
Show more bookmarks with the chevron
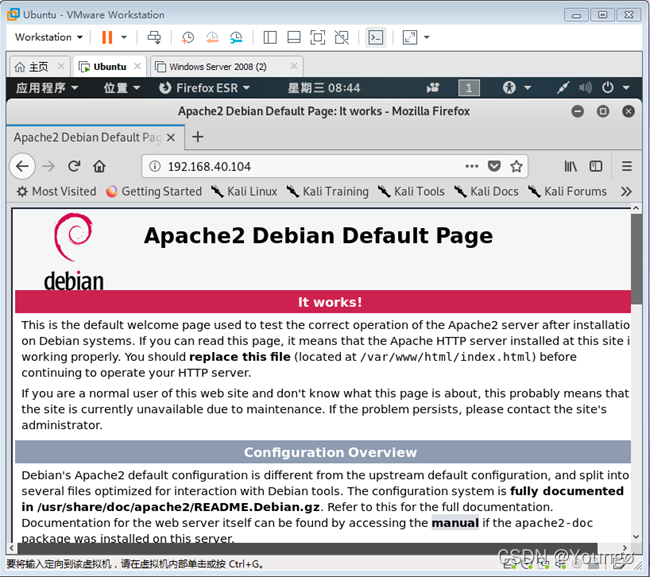[626, 192]
